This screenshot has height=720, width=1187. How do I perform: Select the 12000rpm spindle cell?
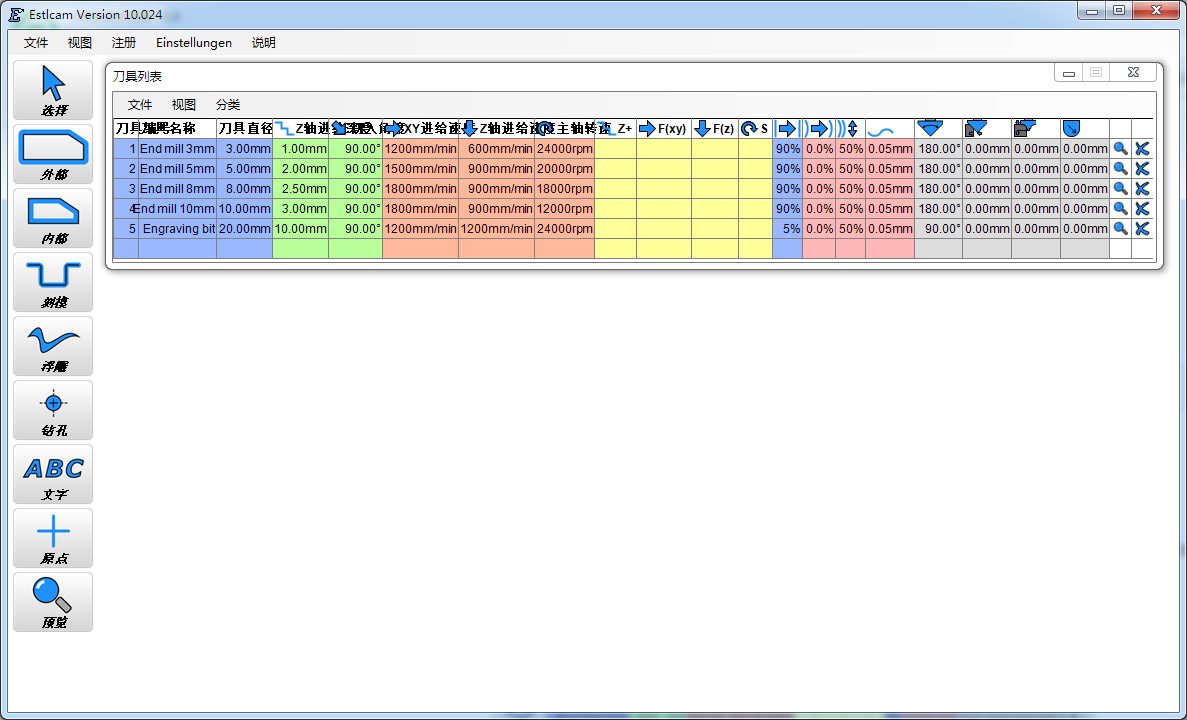[565, 208]
